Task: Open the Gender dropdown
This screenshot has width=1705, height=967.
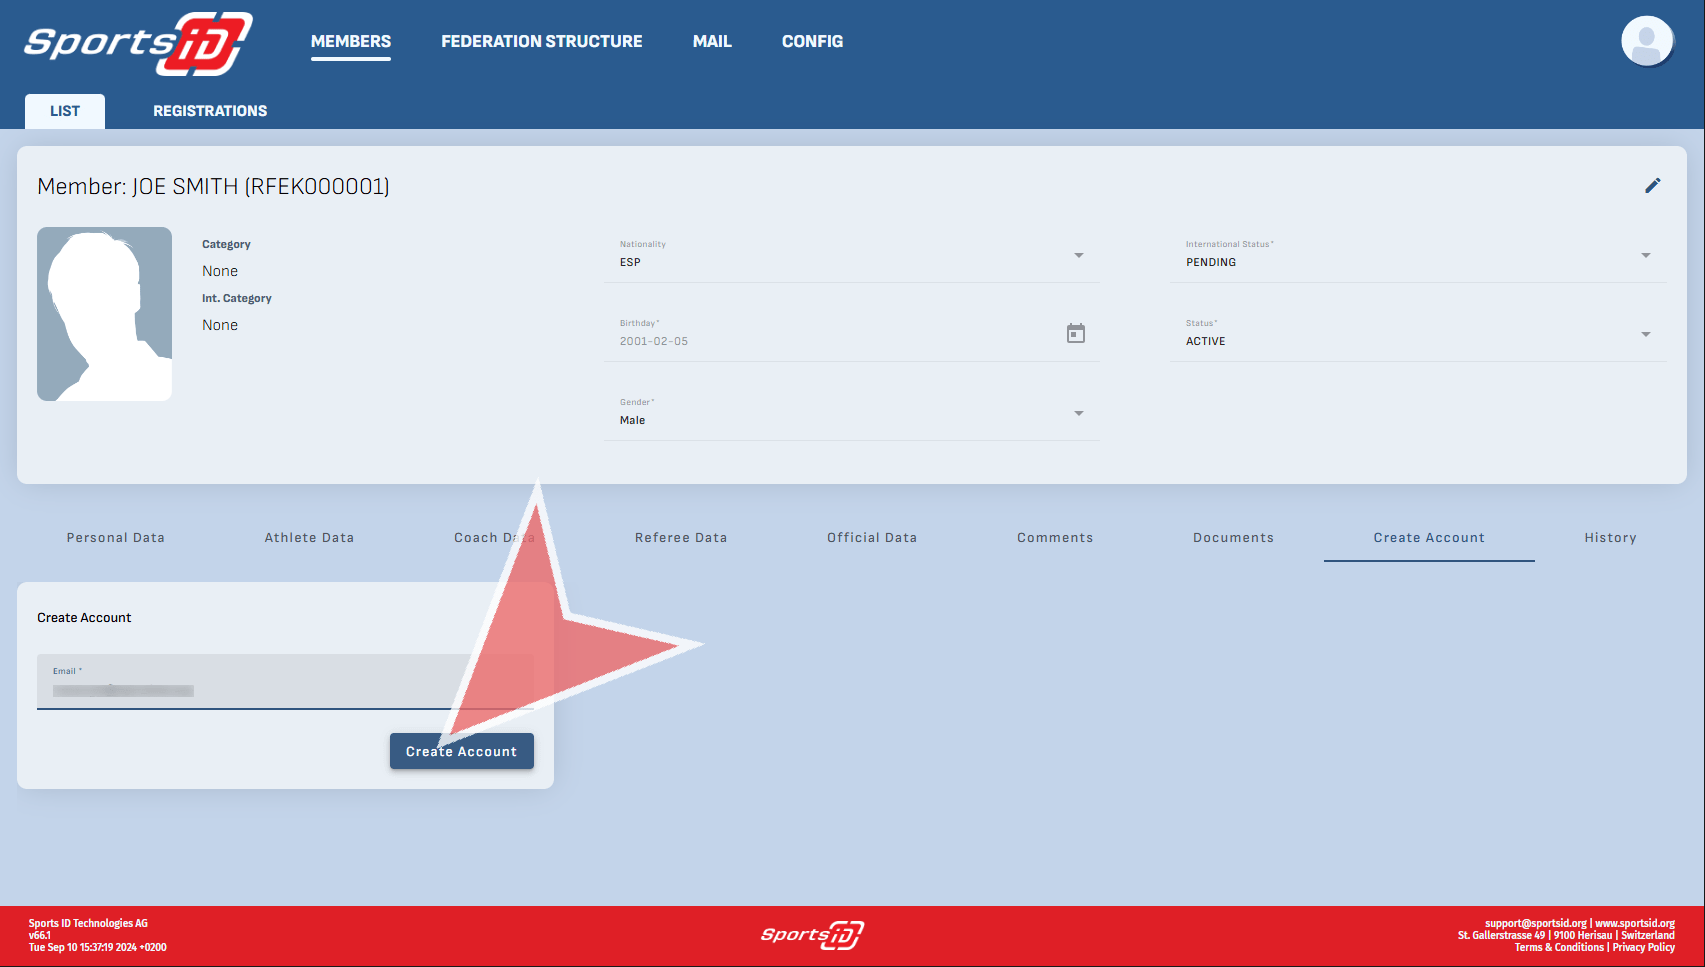Action: pyautogui.click(x=1078, y=414)
